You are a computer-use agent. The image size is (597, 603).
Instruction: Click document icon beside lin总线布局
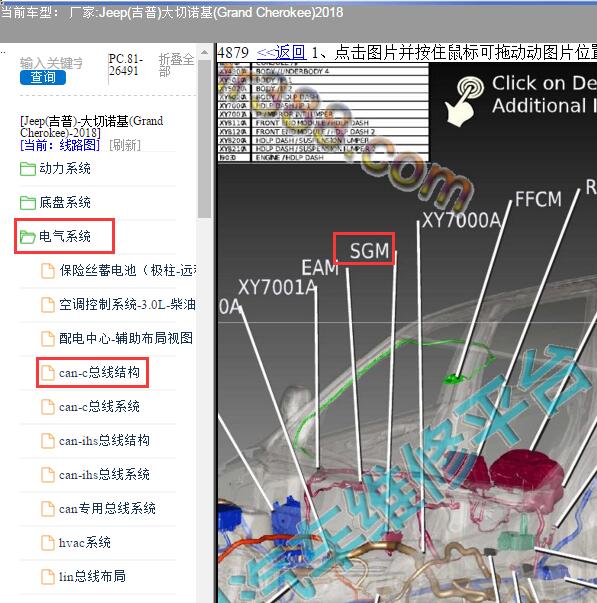(x=48, y=577)
